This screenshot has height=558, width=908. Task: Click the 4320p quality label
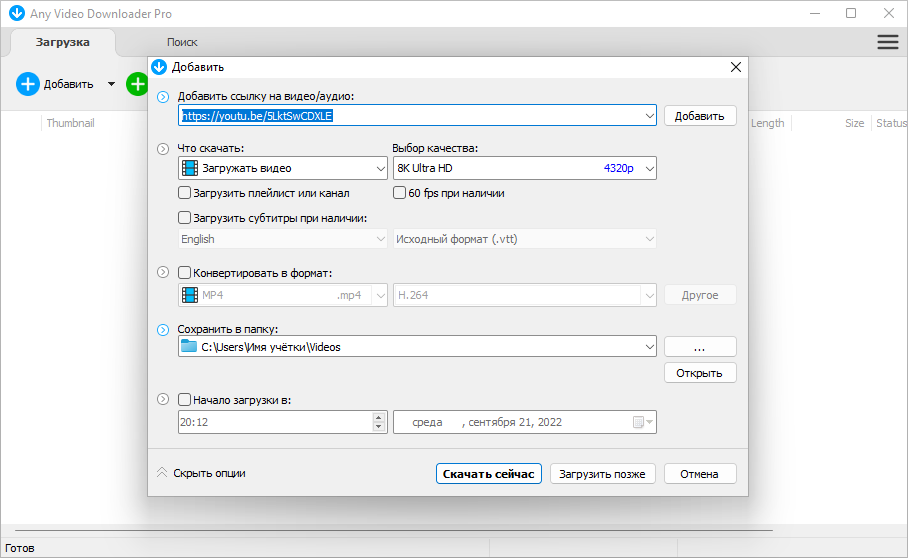coord(618,168)
